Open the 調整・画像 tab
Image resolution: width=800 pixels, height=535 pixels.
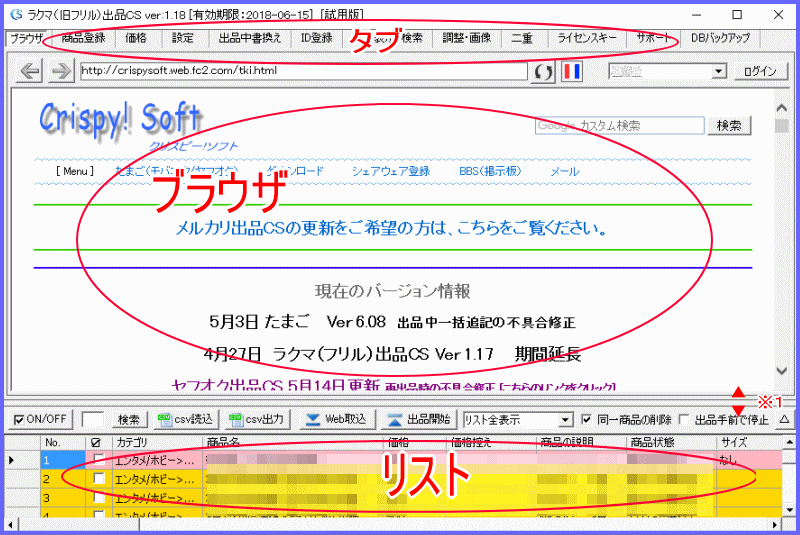pyautogui.click(x=467, y=38)
